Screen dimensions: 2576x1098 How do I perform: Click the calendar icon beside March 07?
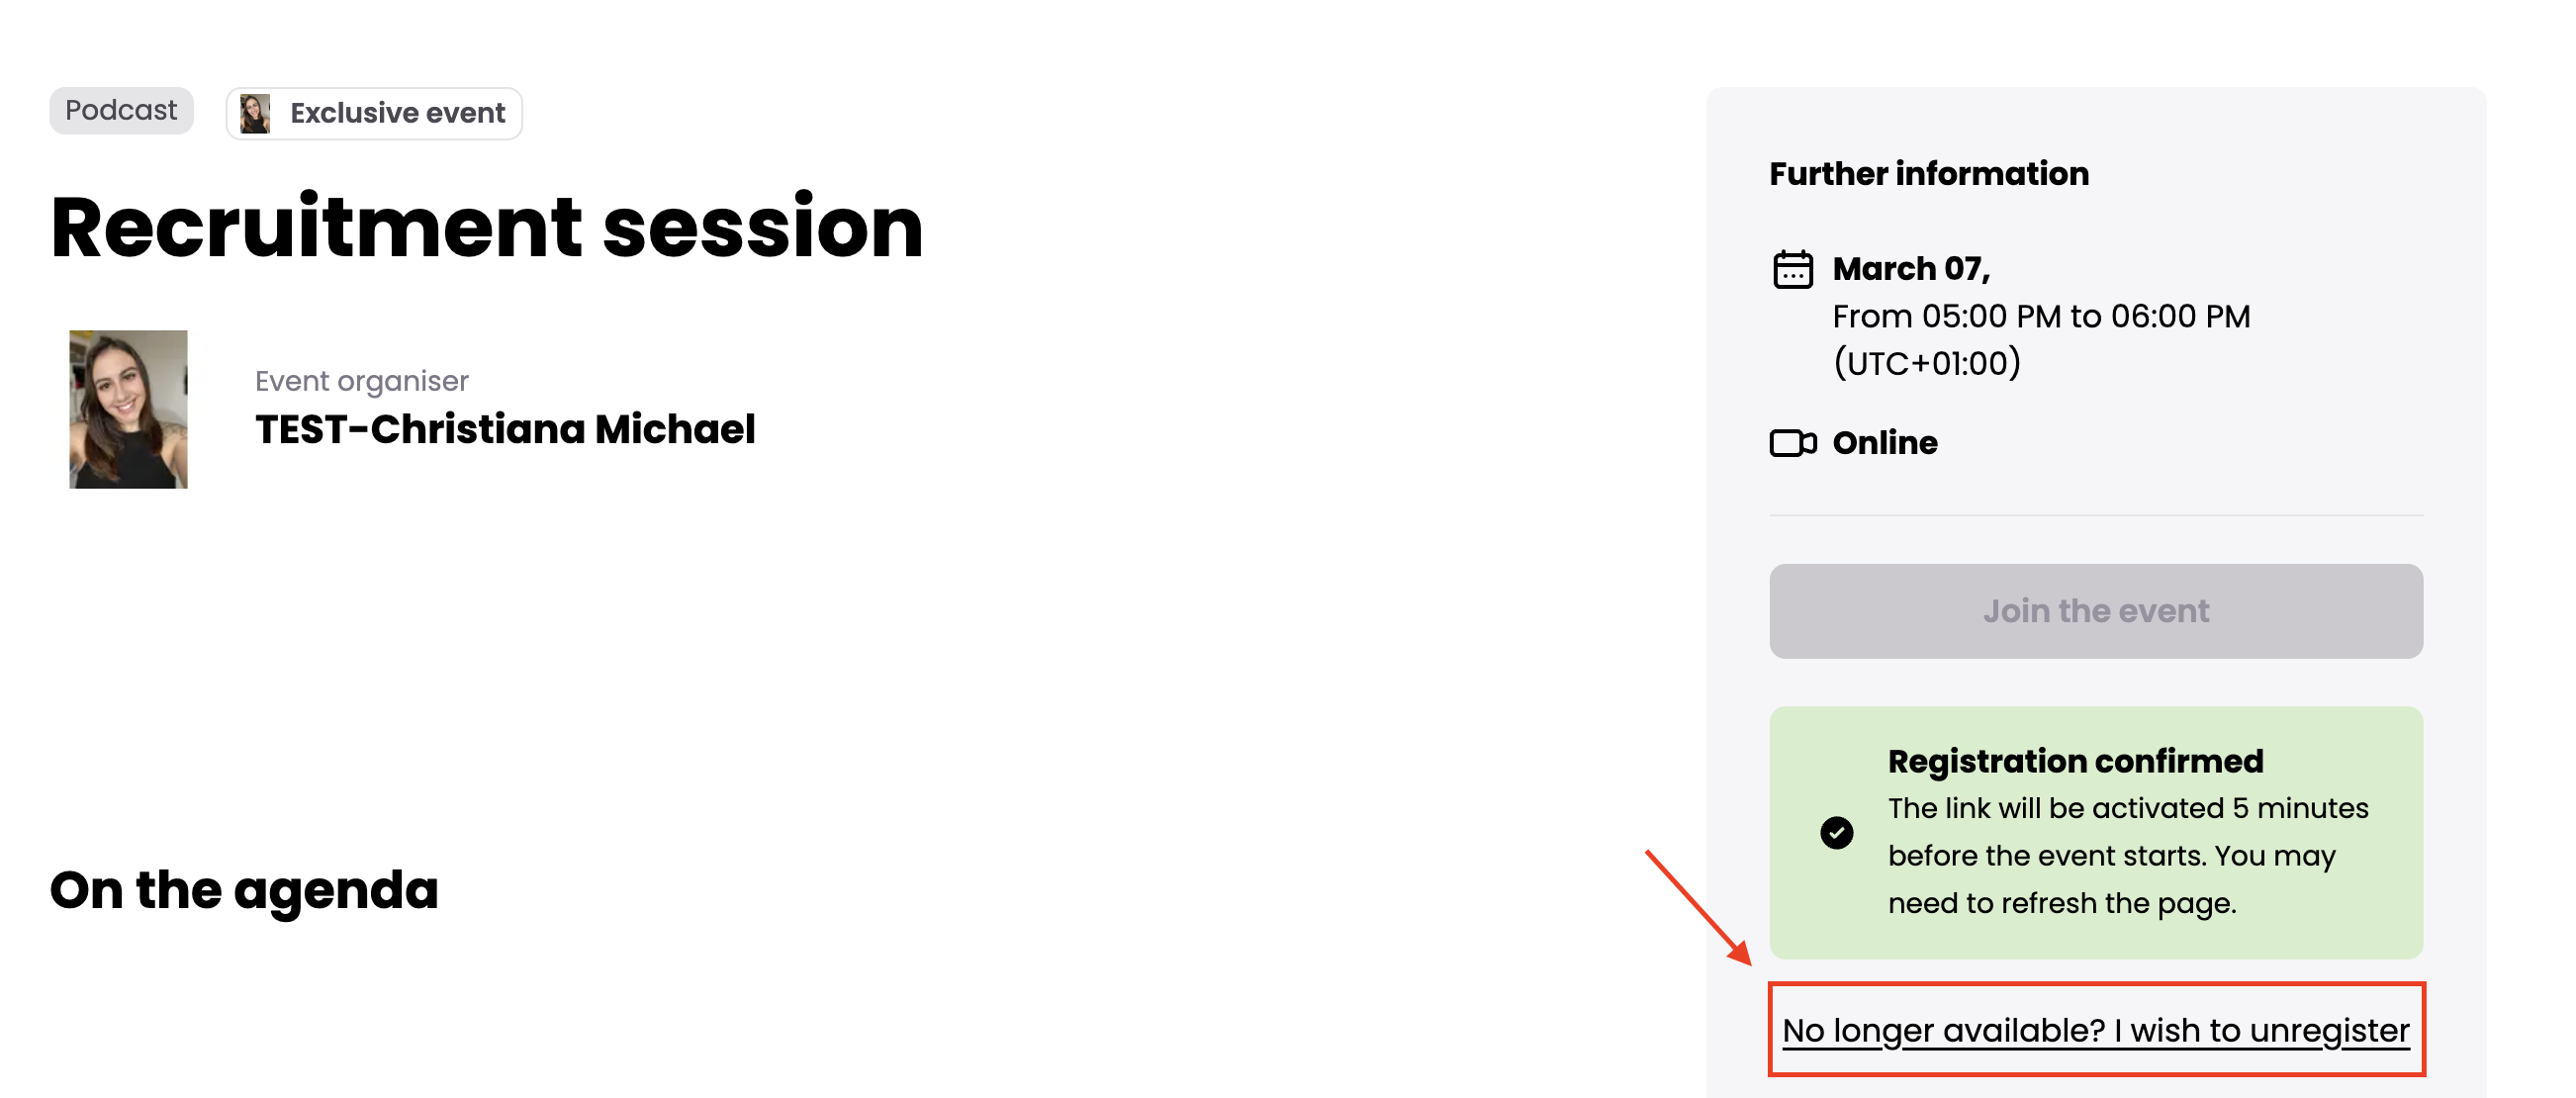[x=1792, y=270]
